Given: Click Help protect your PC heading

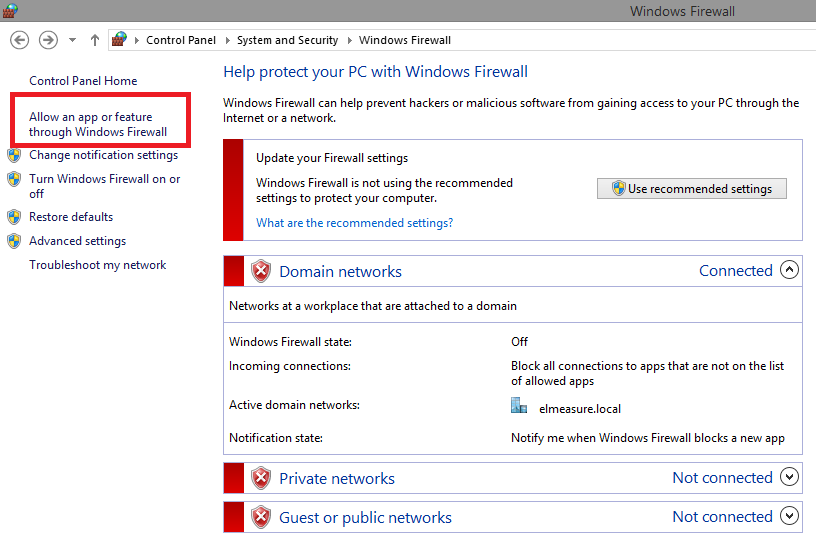Looking at the screenshot, I should click(375, 71).
